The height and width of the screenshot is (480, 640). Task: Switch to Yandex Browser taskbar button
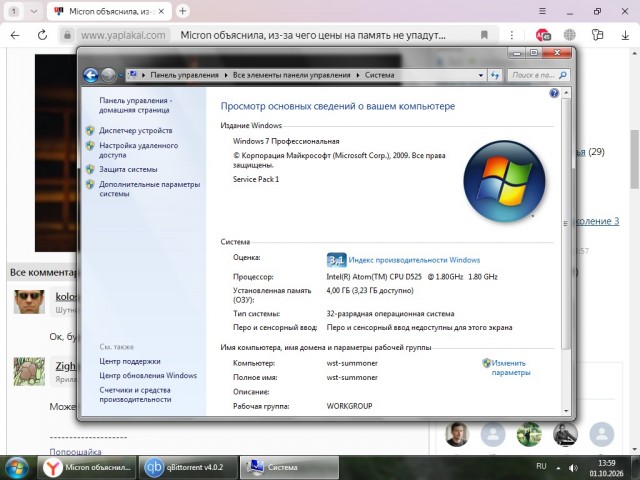click(86, 468)
